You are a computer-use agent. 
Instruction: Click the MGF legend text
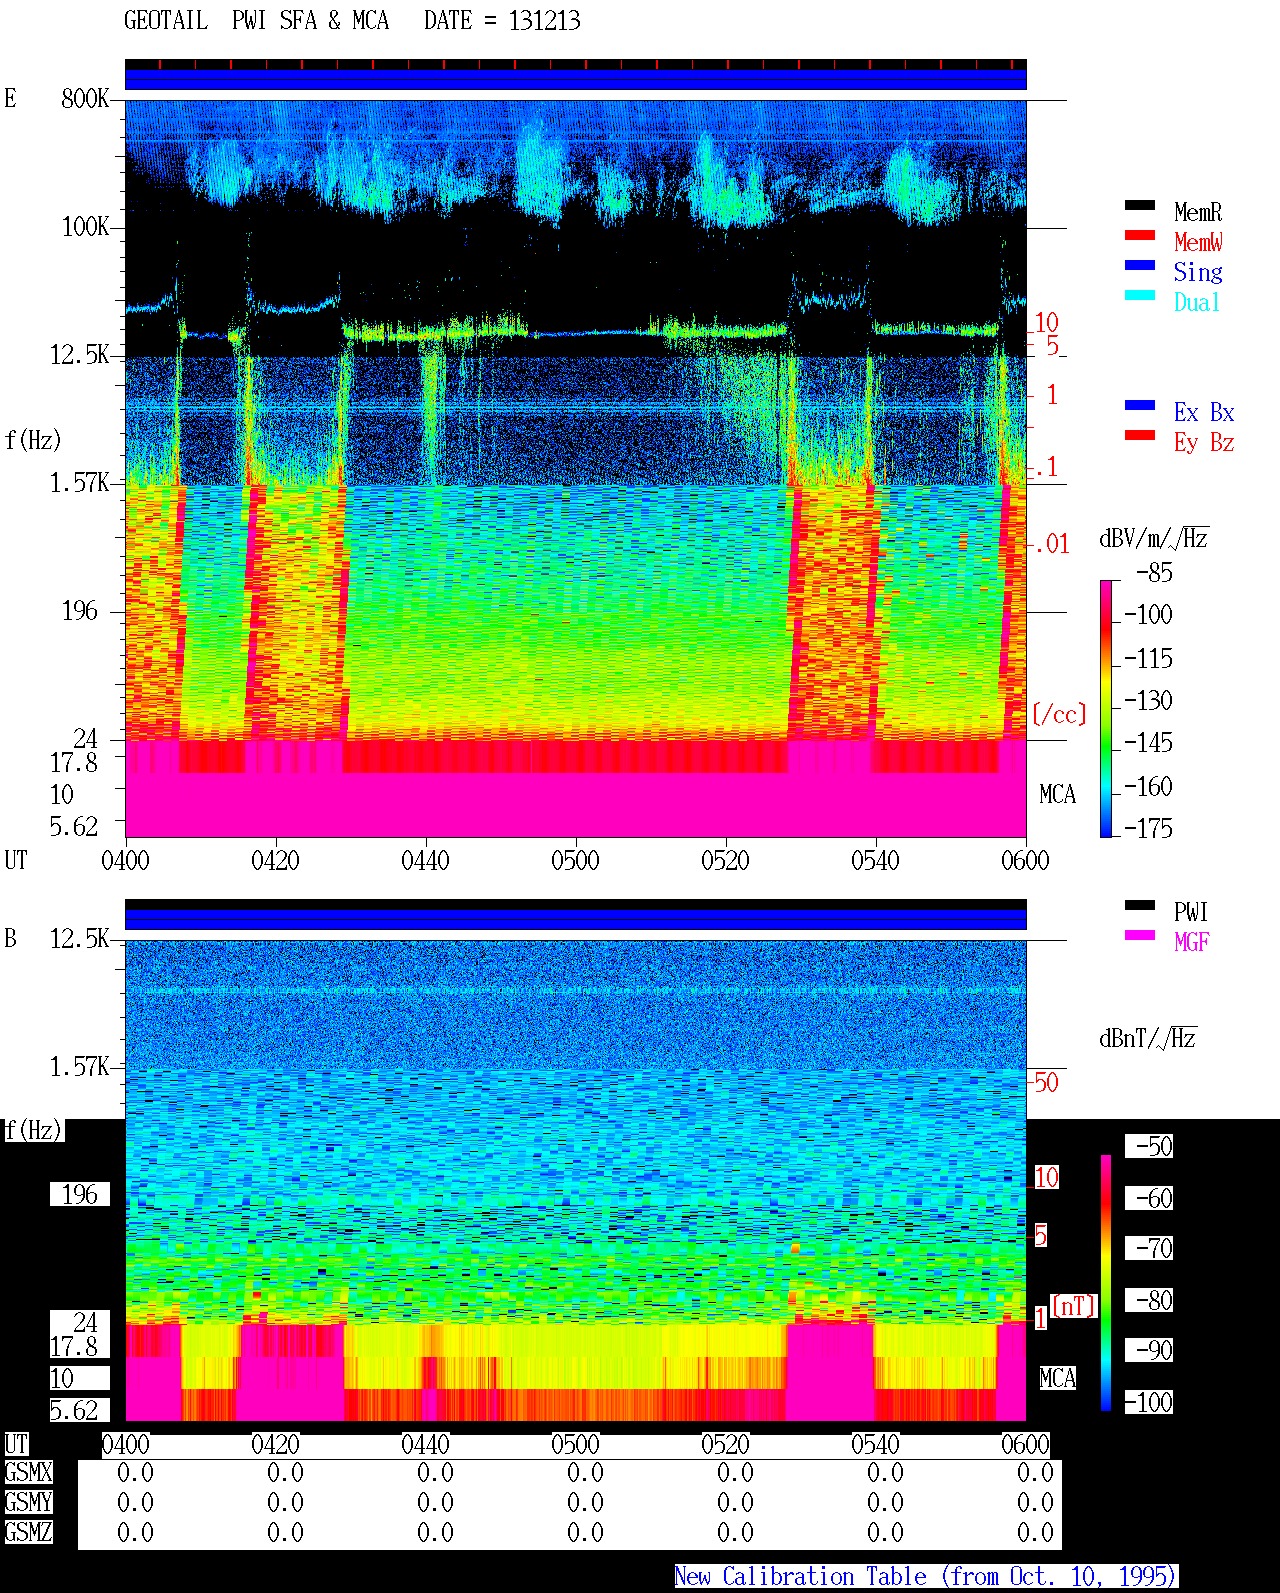click(x=1192, y=942)
